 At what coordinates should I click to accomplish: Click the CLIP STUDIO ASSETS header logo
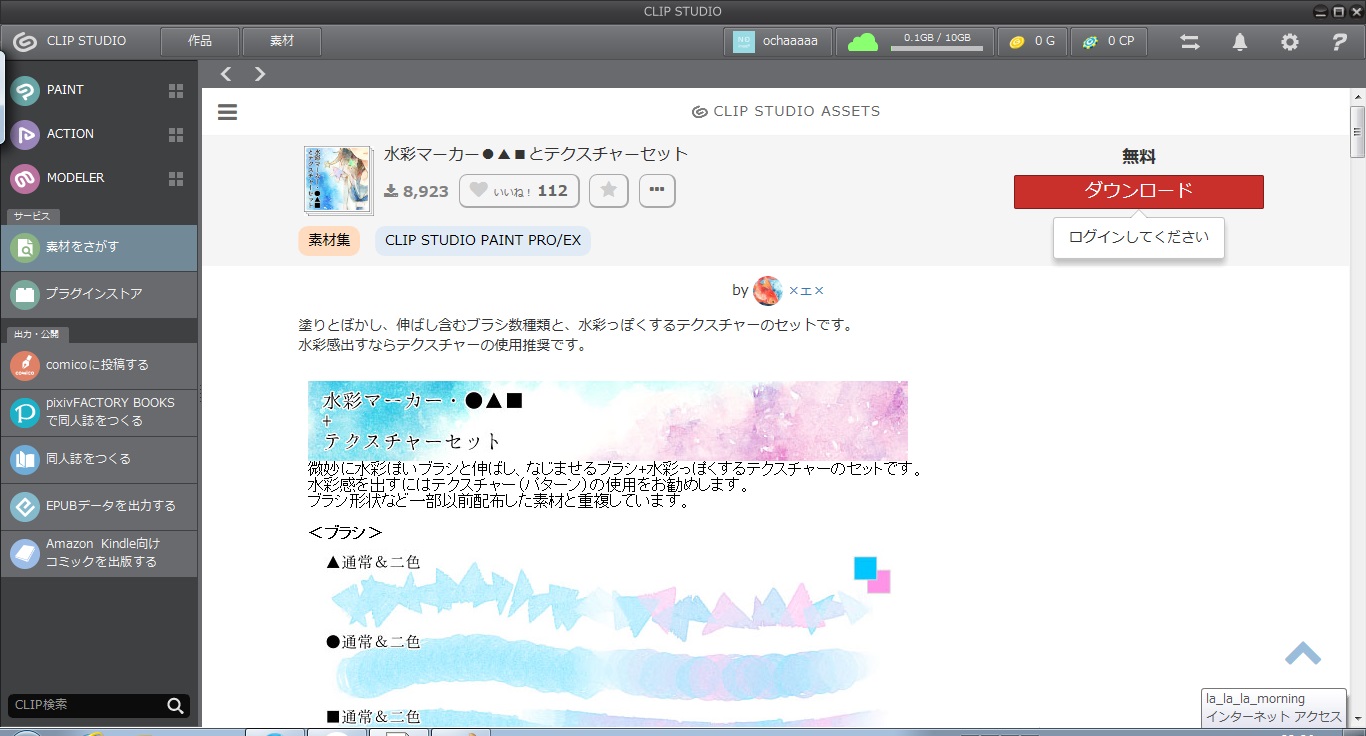[x=786, y=112]
